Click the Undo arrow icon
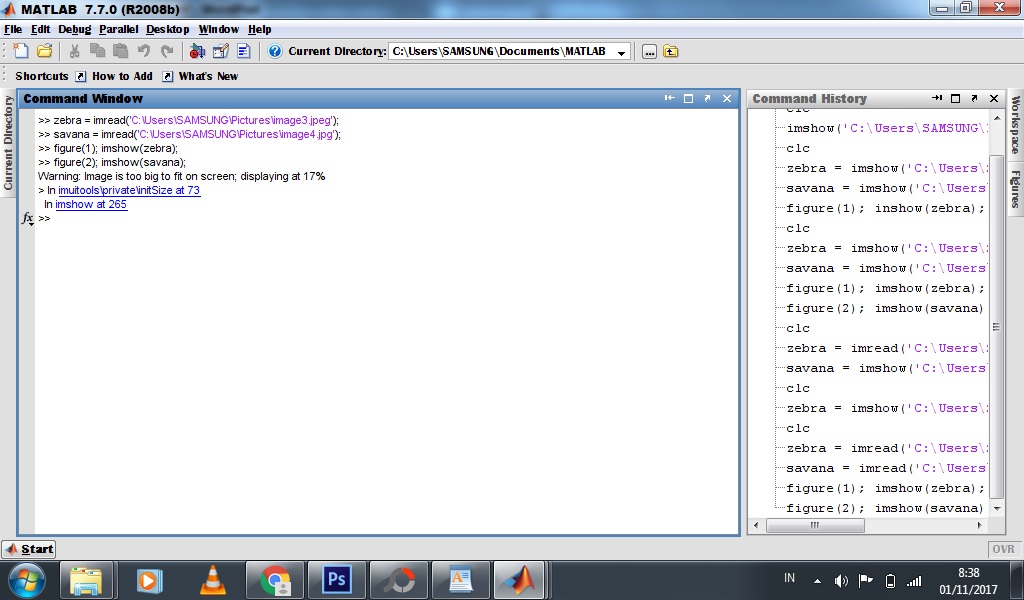Image resolution: width=1024 pixels, height=600 pixels. (144, 51)
